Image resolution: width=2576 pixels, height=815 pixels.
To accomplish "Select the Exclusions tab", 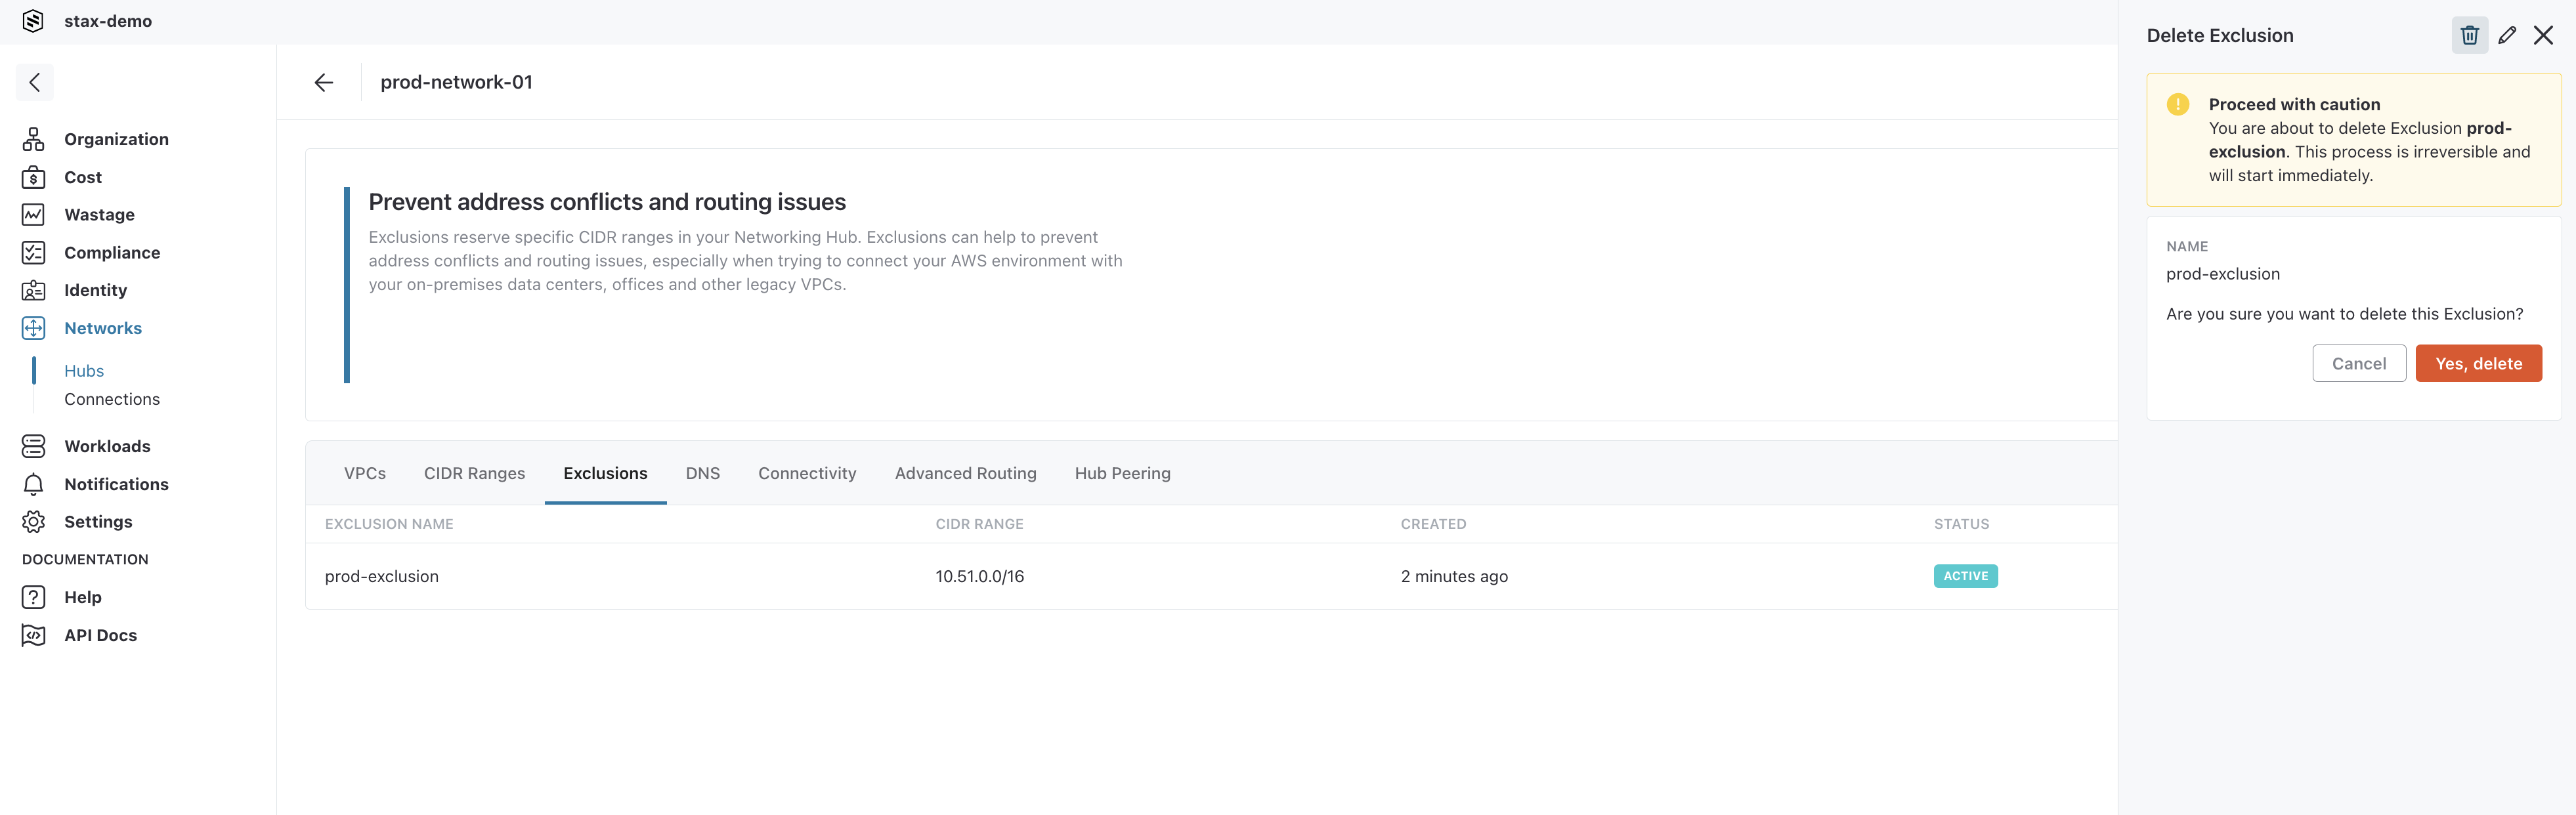I will pos(605,472).
